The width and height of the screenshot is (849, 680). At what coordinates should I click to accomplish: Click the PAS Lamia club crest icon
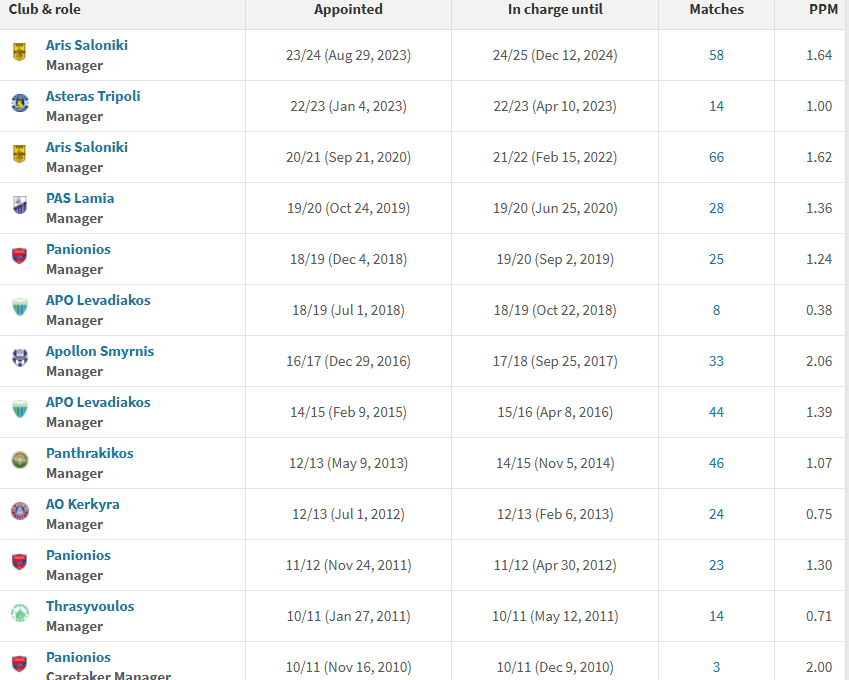(20, 205)
